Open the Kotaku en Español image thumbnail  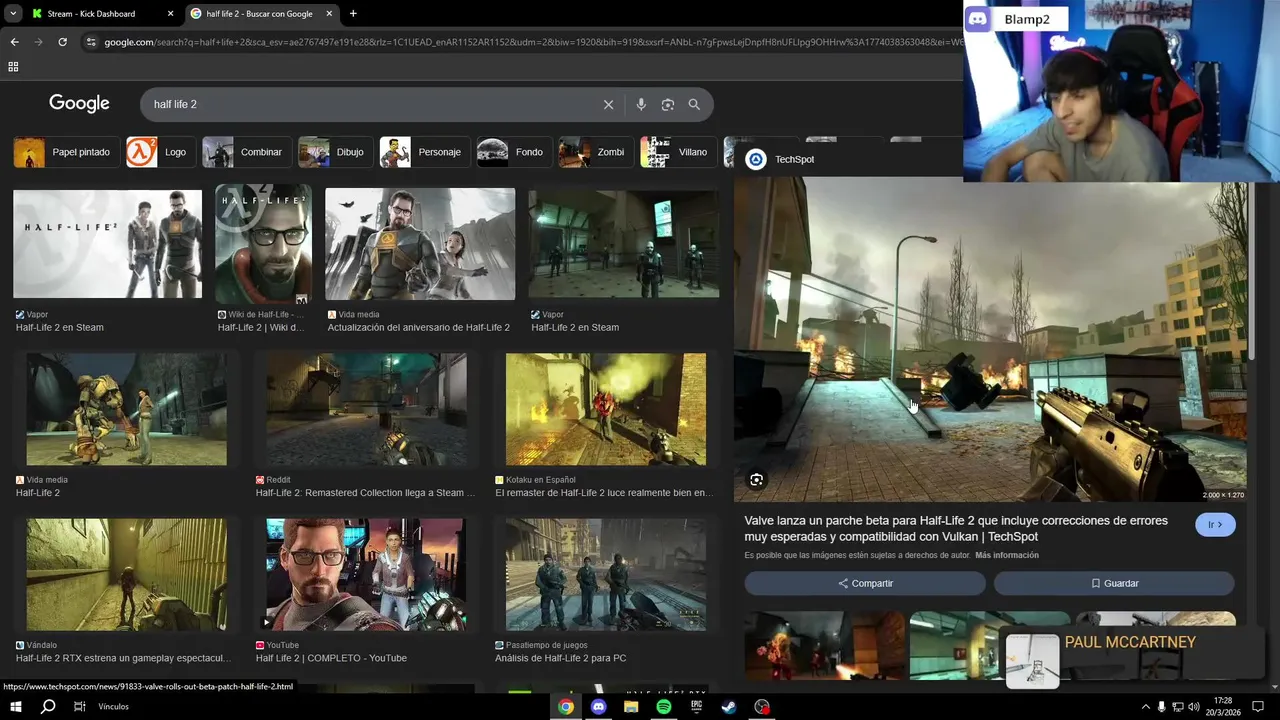pyautogui.click(x=606, y=409)
